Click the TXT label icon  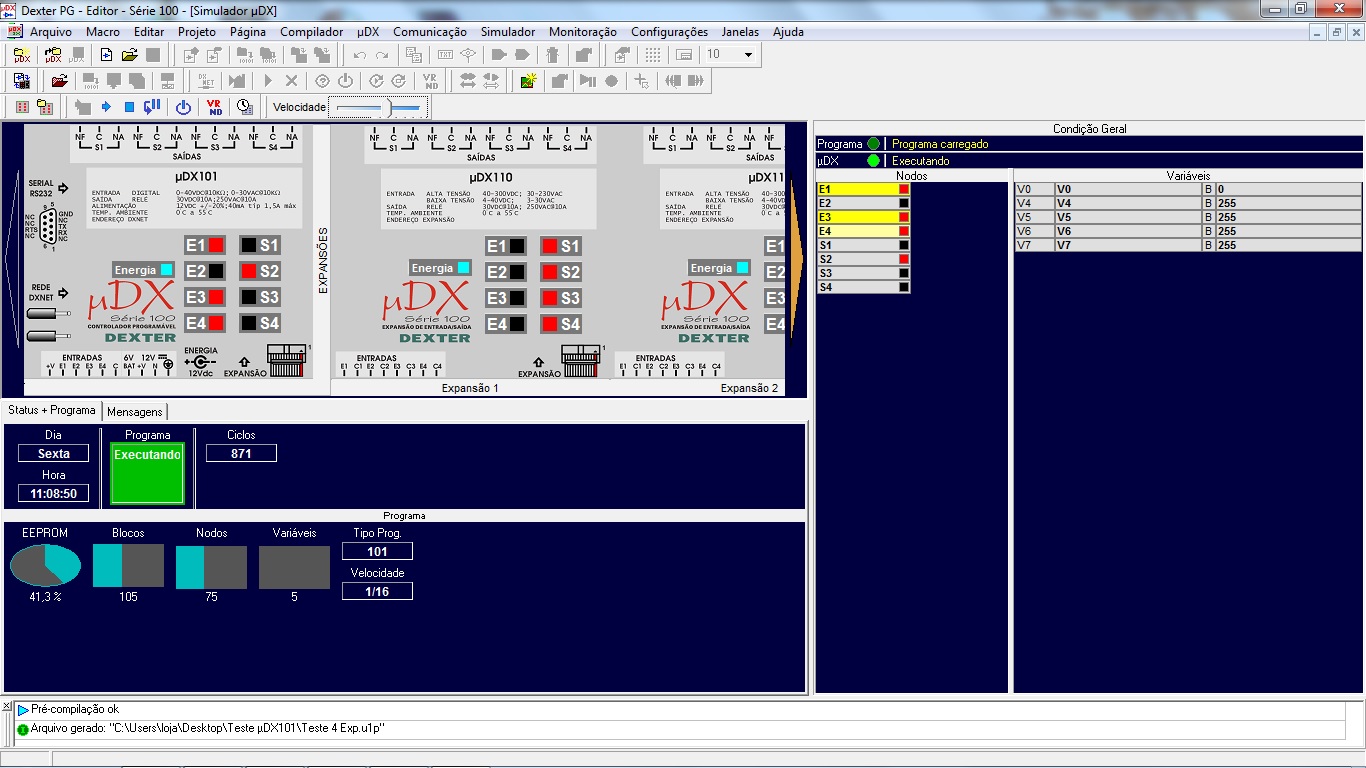445,55
